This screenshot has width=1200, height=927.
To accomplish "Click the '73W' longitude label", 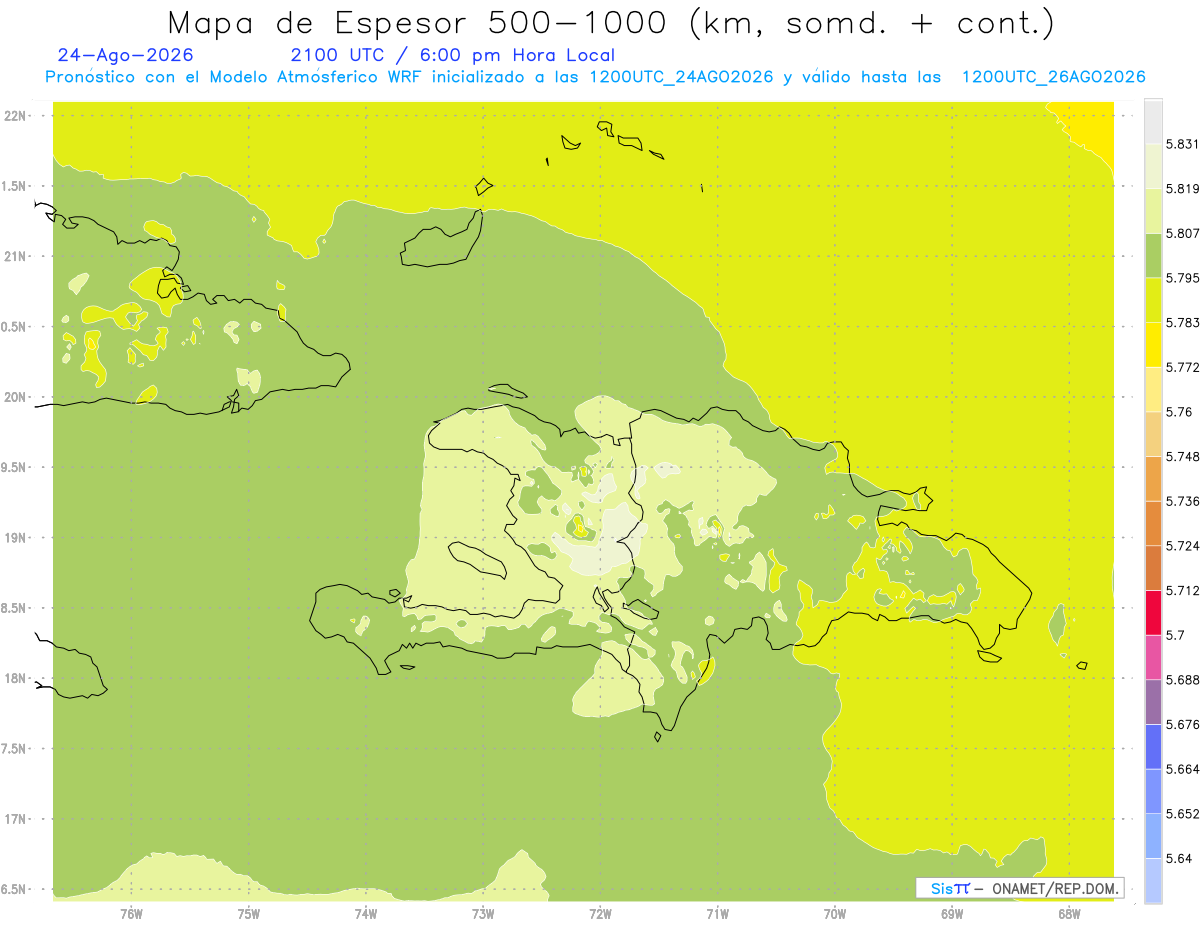I will [x=483, y=912].
